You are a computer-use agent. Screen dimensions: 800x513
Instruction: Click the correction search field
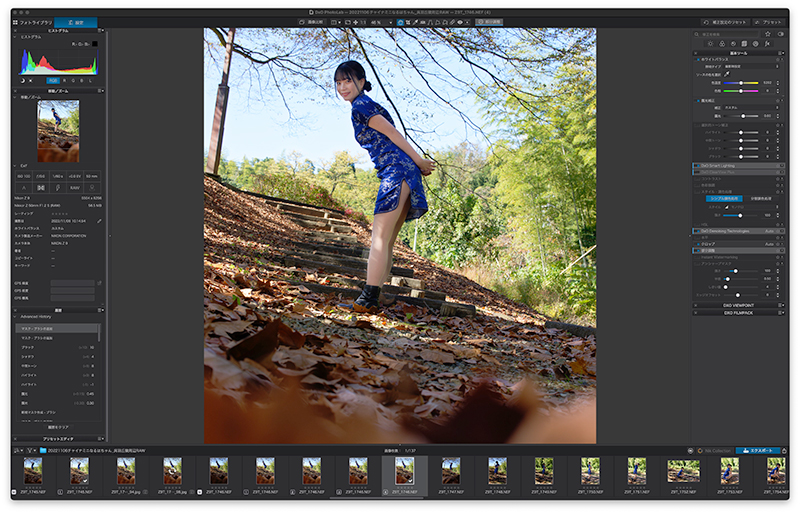(x=727, y=34)
